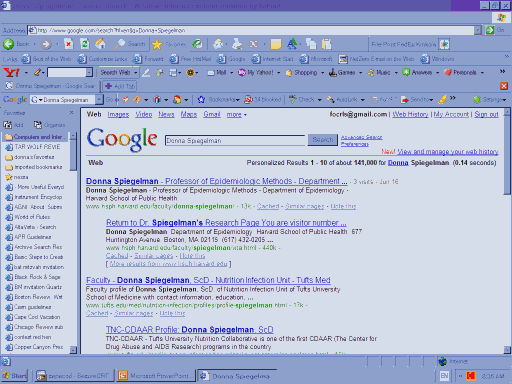Select the Donna Spiegelman - Google Search tab
Screen dimensions: 512x384
pos(50,86)
